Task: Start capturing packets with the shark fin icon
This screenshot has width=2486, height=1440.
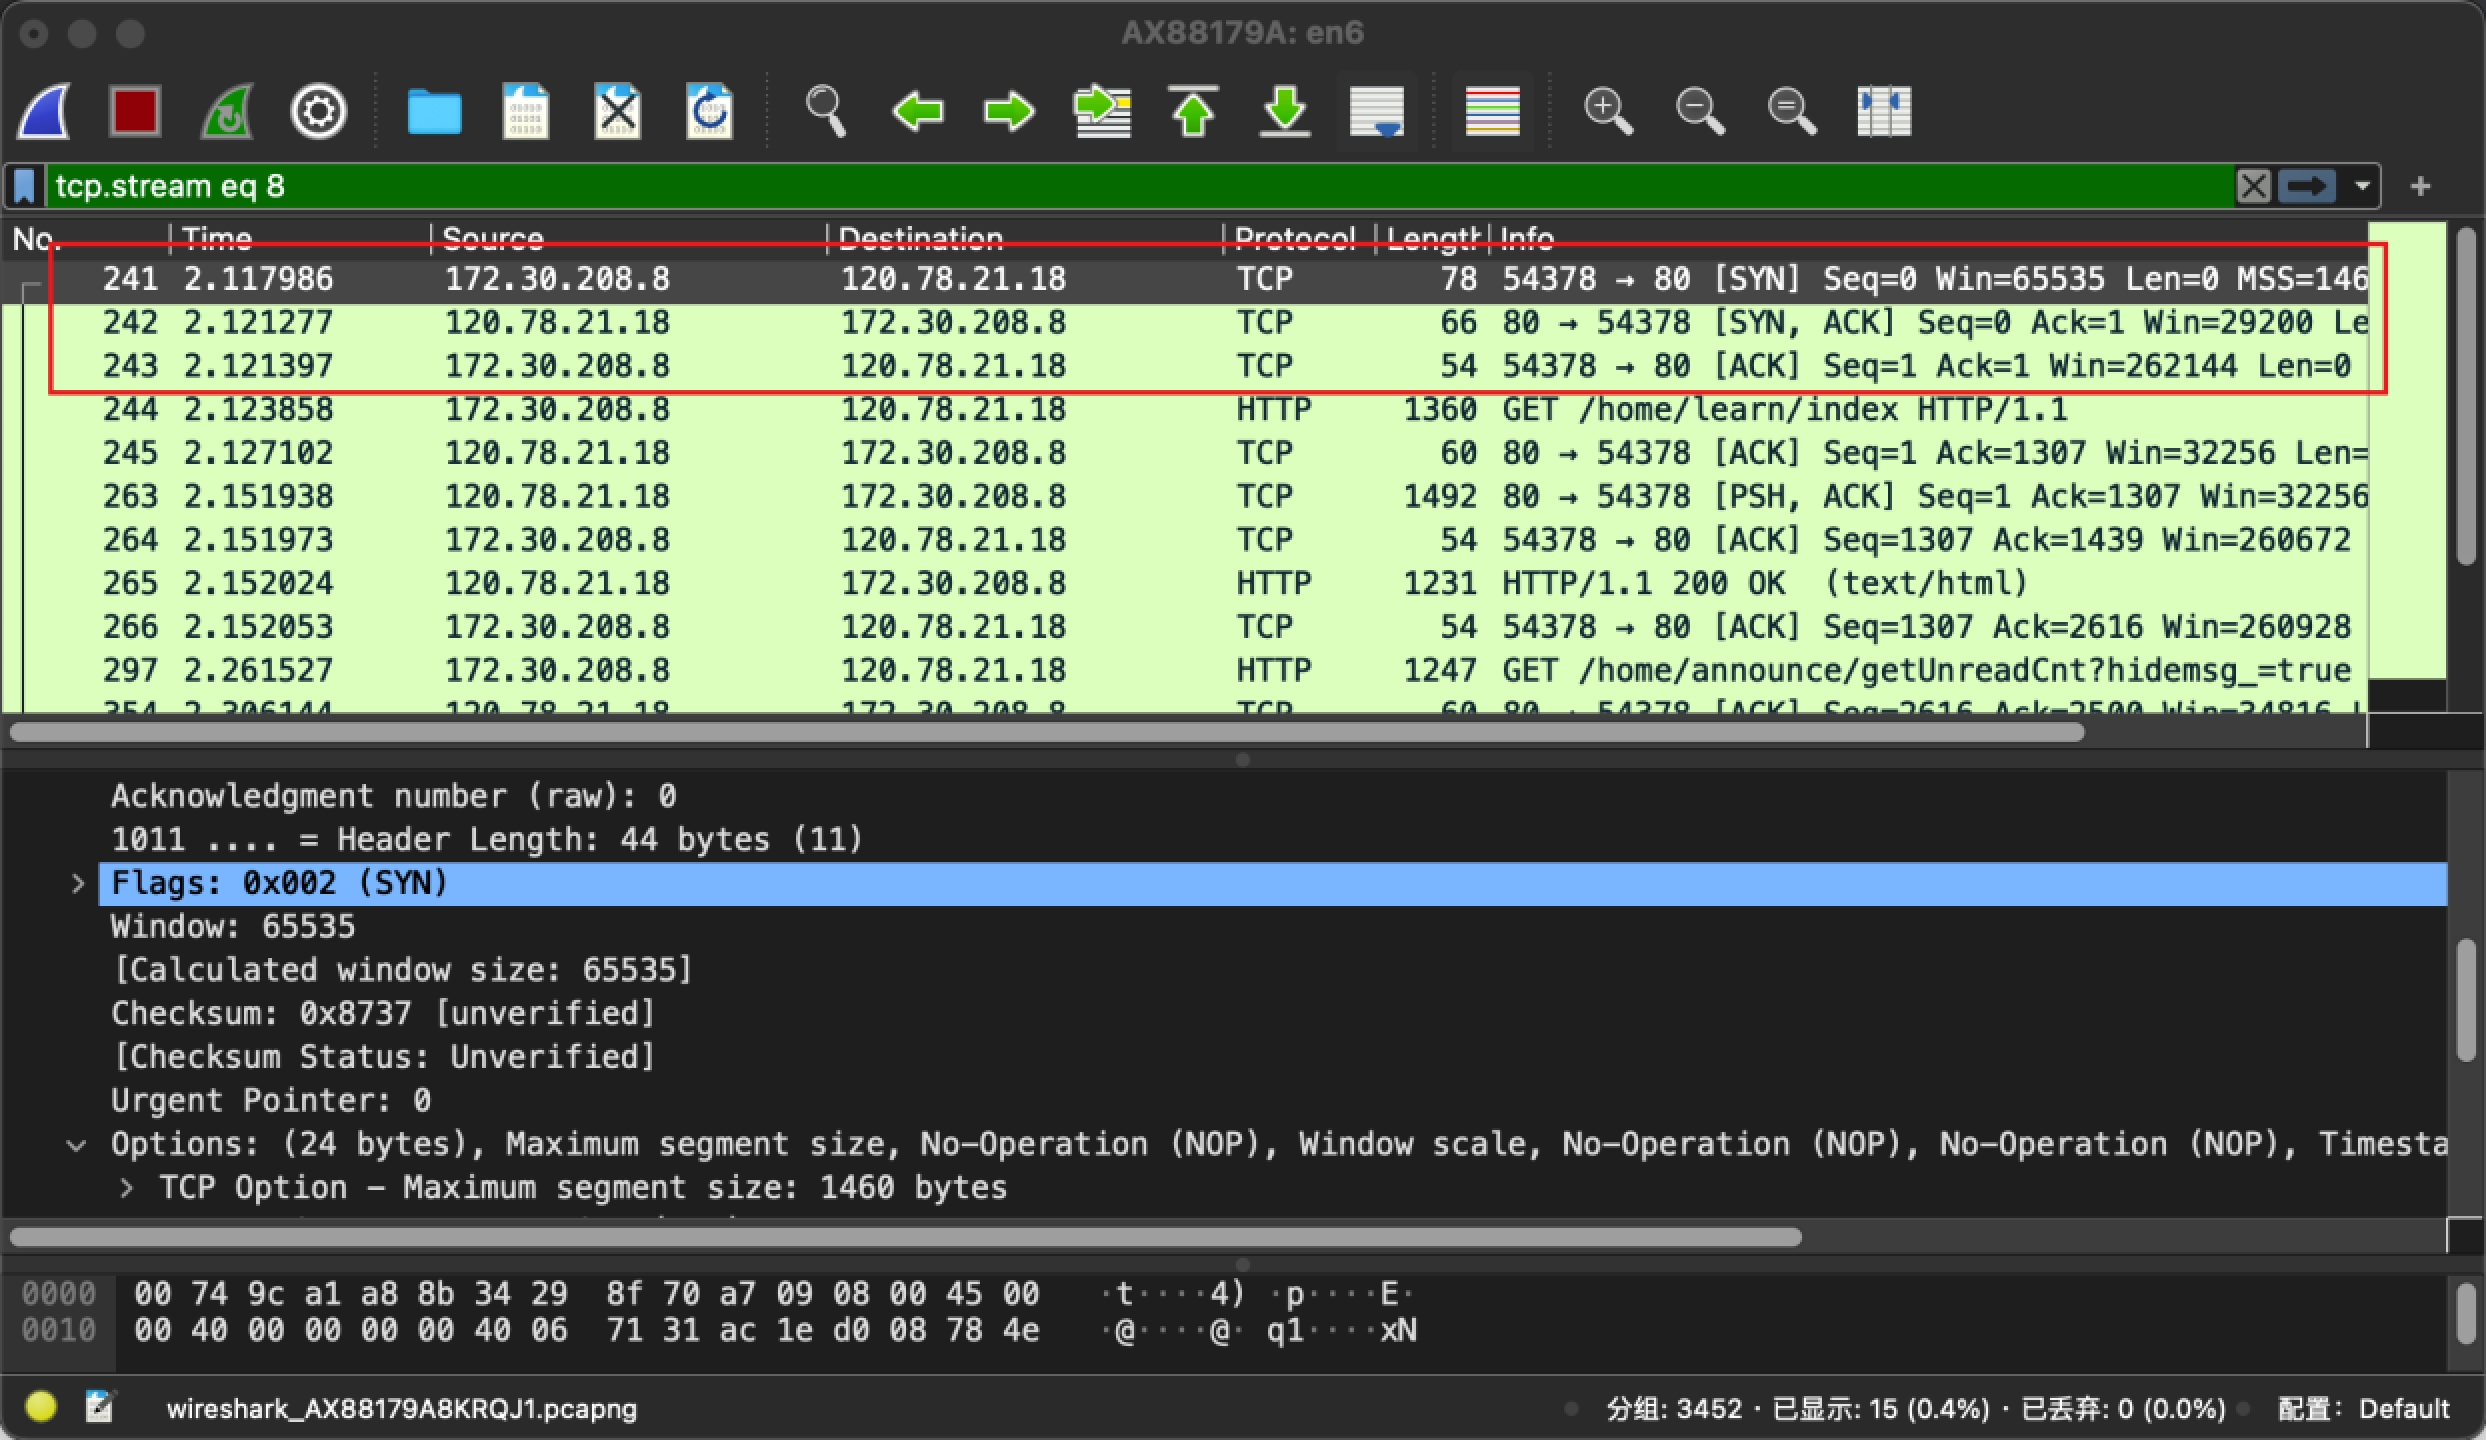Action: (44, 111)
